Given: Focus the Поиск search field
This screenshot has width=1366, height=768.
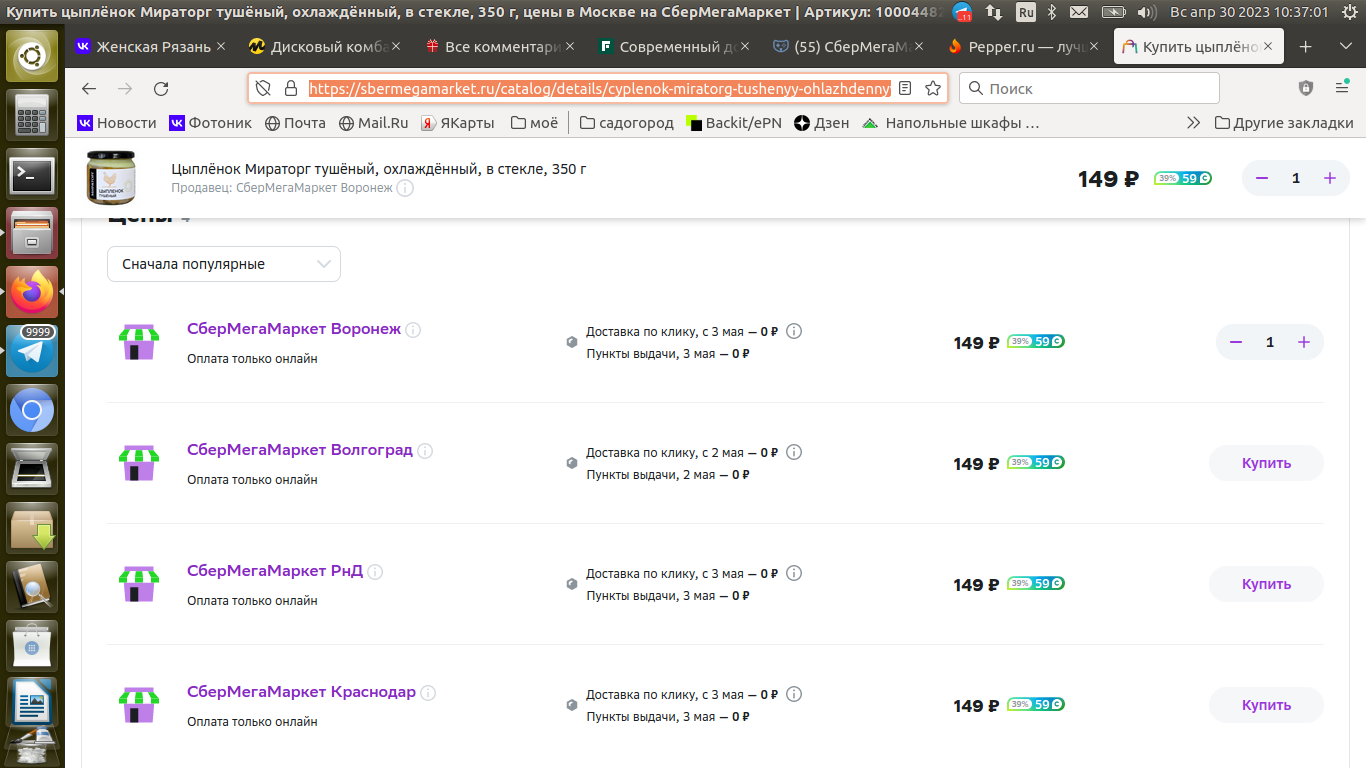Looking at the screenshot, I should coord(1089,88).
